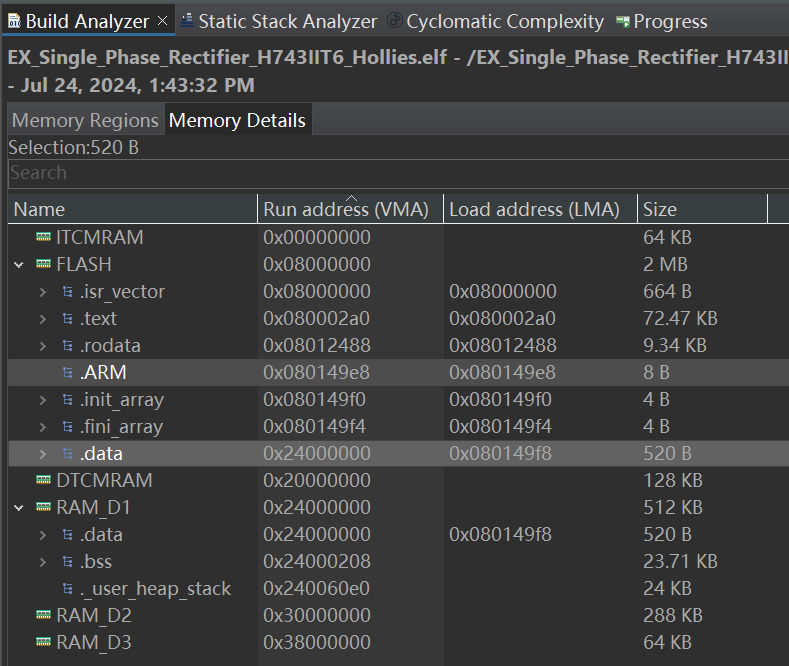Collapse the RAM_D1 memory region
This screenshot has height=666, width=789.
[19, 508]
